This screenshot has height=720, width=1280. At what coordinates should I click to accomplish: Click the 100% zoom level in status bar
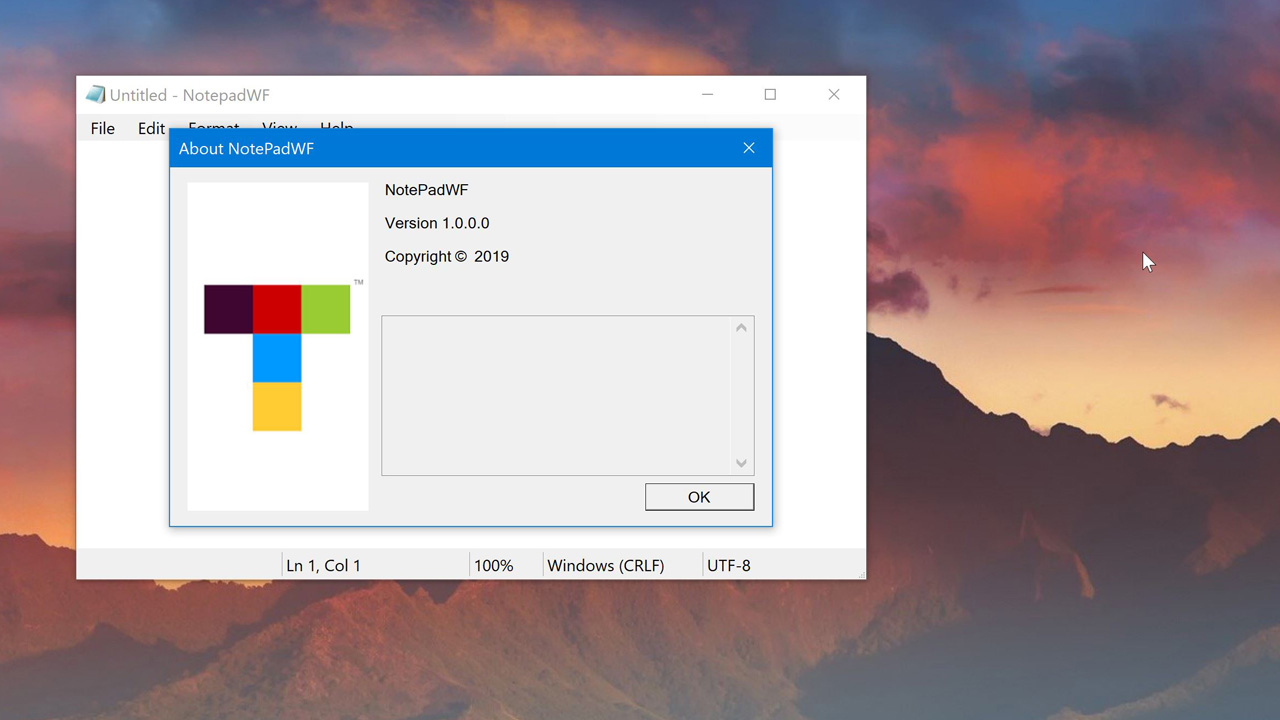[x=493, y=565]
